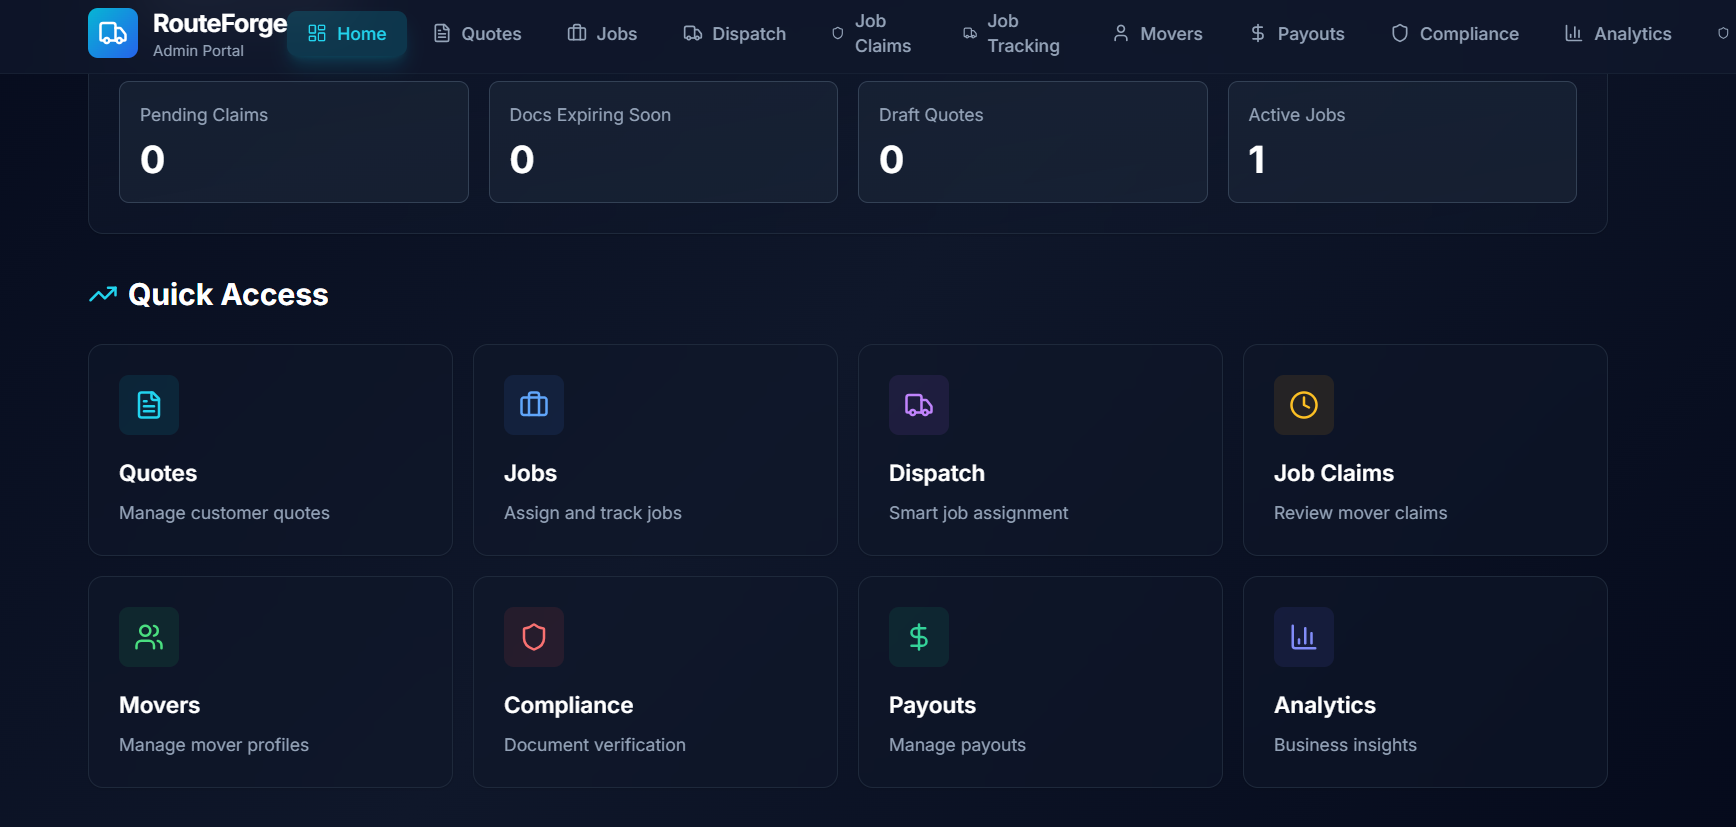Open Movers from the top navigation
This screenshot has width=1736, height=827.
pos(1157,34)
